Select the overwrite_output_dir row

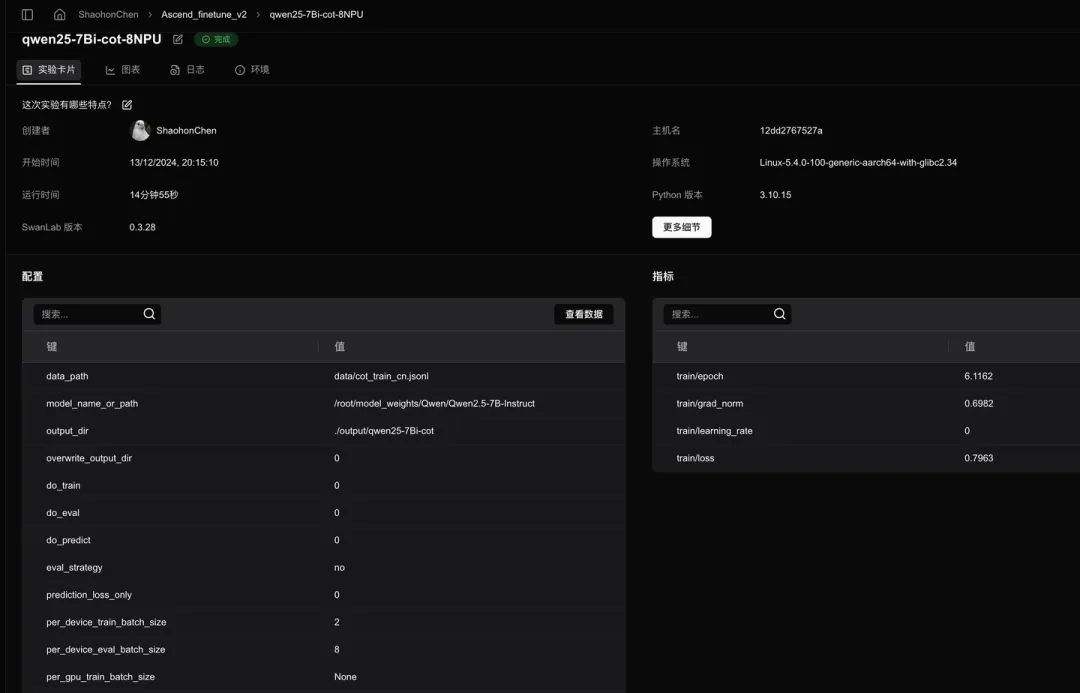pyautogui.click(x=324, y=458)
